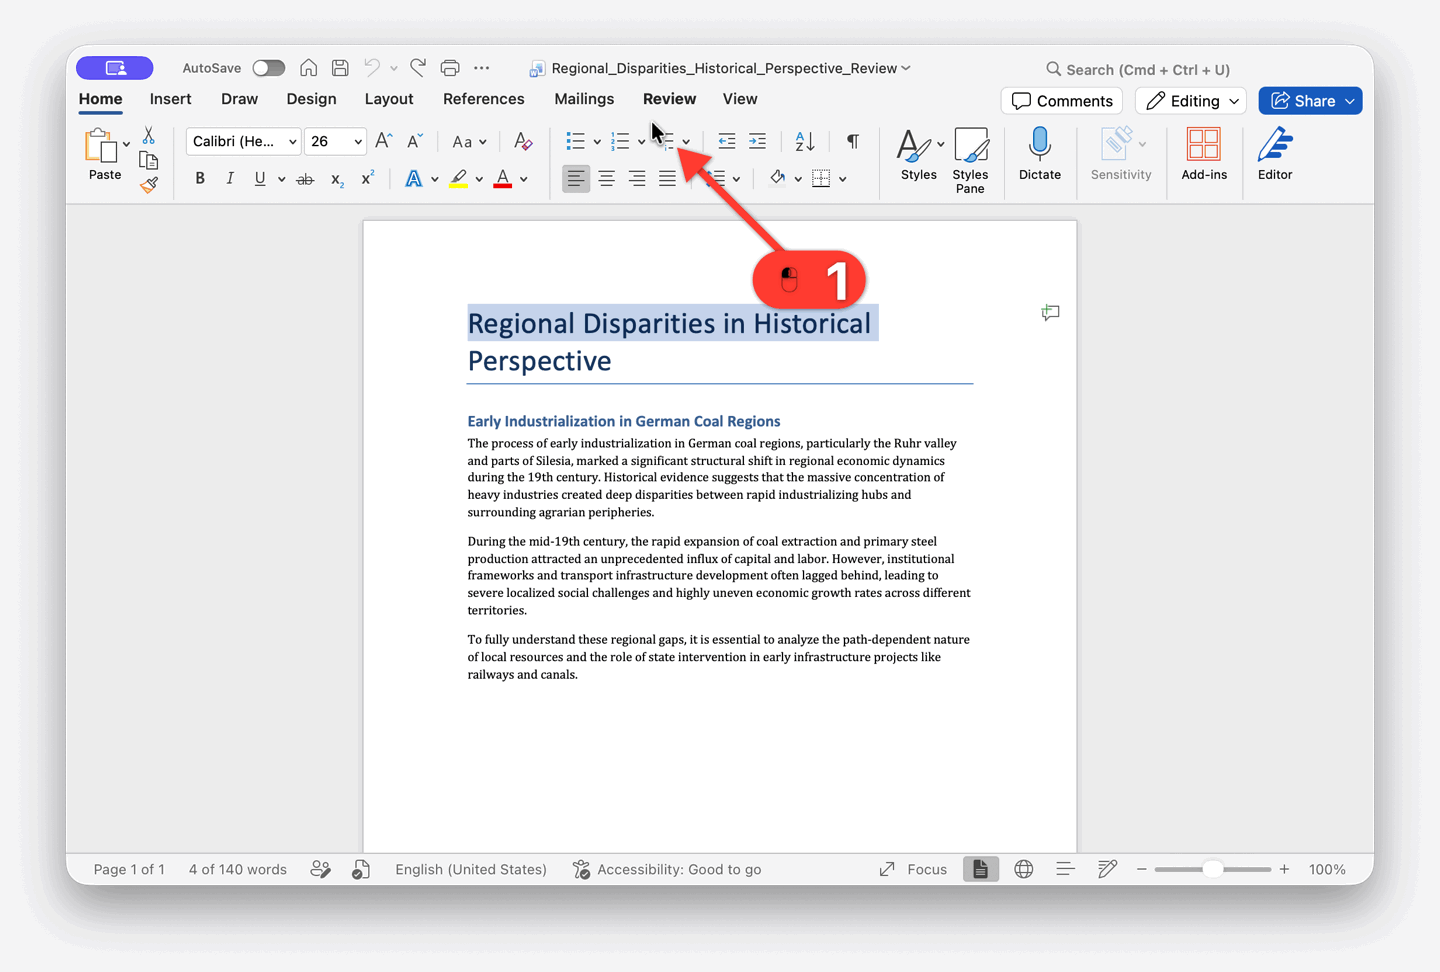Image resolution: width=1440 pixels, height=972 pixels.
Task: Toggle the AutoSave switch
Action: tap(268, 68)
